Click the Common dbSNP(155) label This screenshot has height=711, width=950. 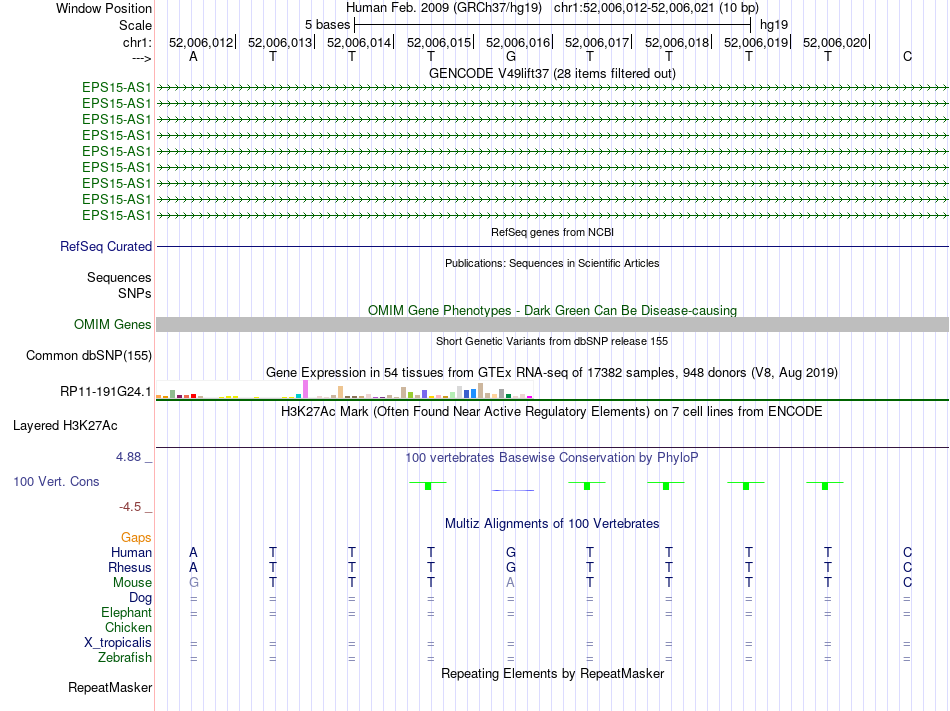(x=88, y=356)
